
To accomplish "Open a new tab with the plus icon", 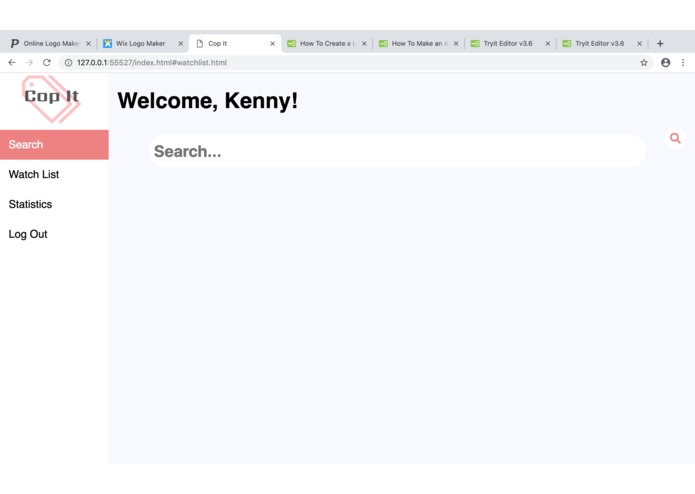I will [660, 43].
